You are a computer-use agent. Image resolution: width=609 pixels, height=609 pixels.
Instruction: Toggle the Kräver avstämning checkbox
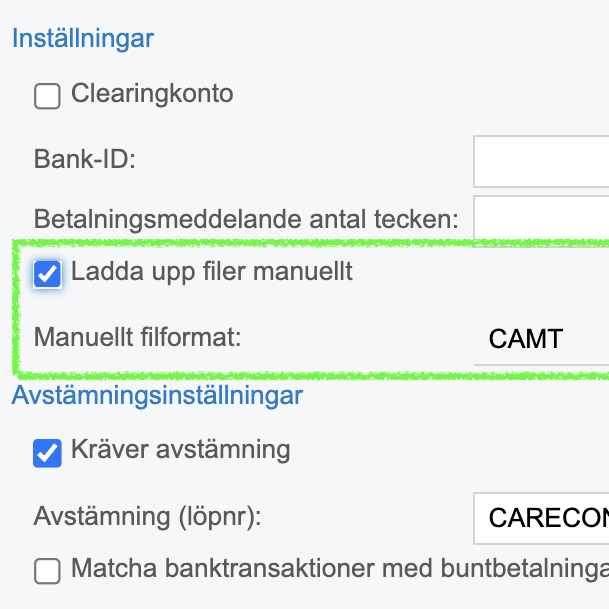pyautogui.click(x=47, y=452)
